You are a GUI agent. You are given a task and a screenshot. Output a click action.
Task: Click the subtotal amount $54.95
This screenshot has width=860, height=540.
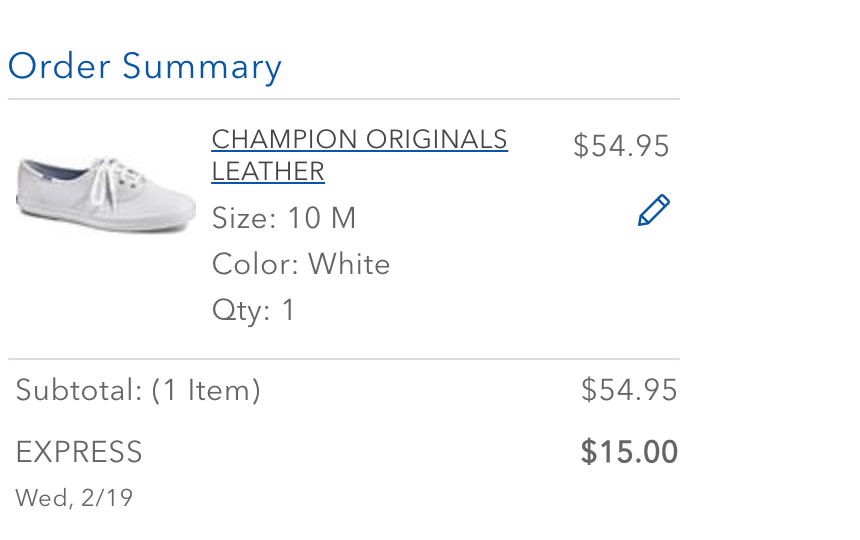pyautogui.click(x=629, y=390)
